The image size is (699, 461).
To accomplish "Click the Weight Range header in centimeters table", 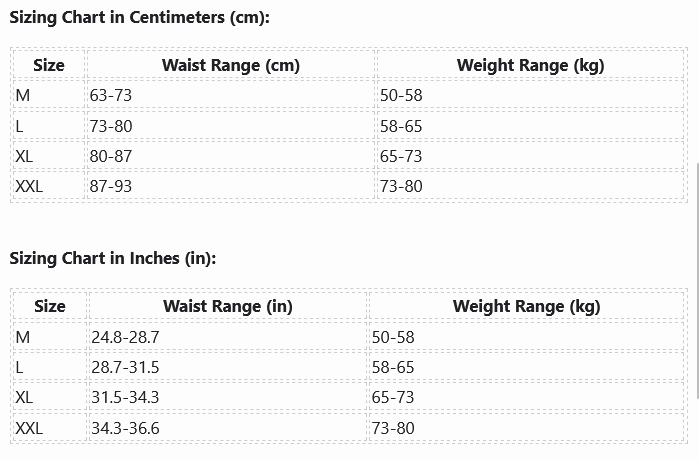I will click(x=530, y=65).
